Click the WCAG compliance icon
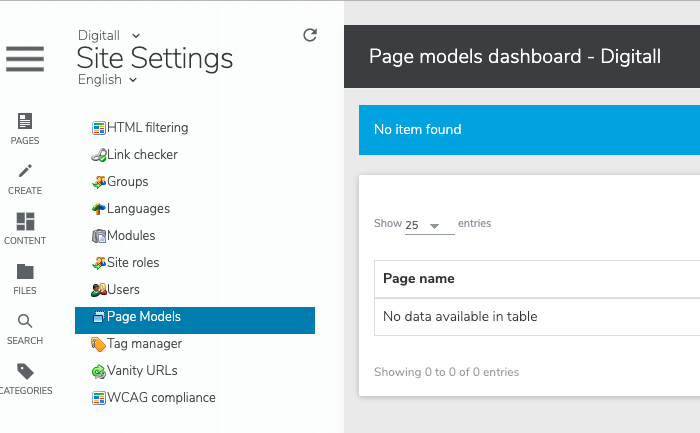700x433 pixels. pyautogui.click(x=99, y=398)
